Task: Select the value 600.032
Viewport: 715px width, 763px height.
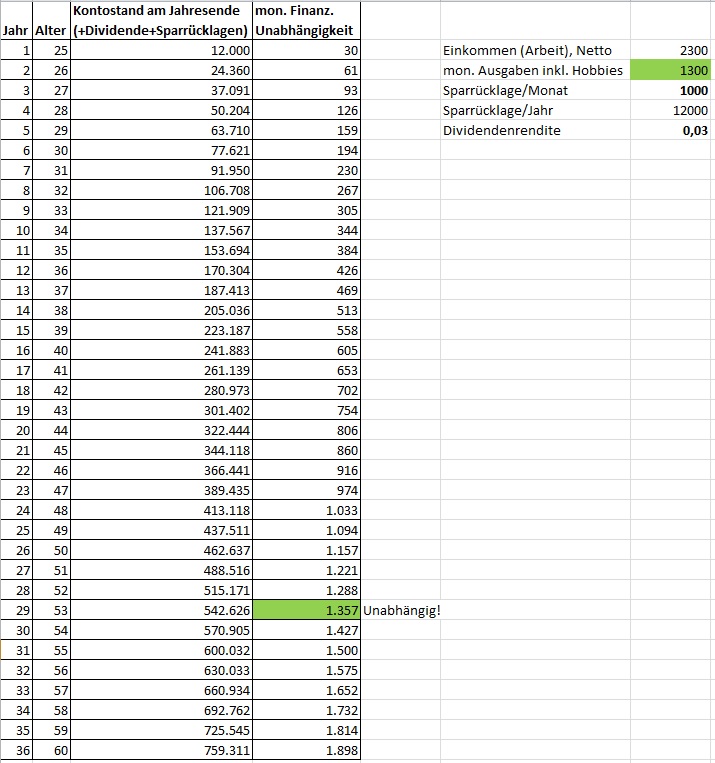Action: 161,650
